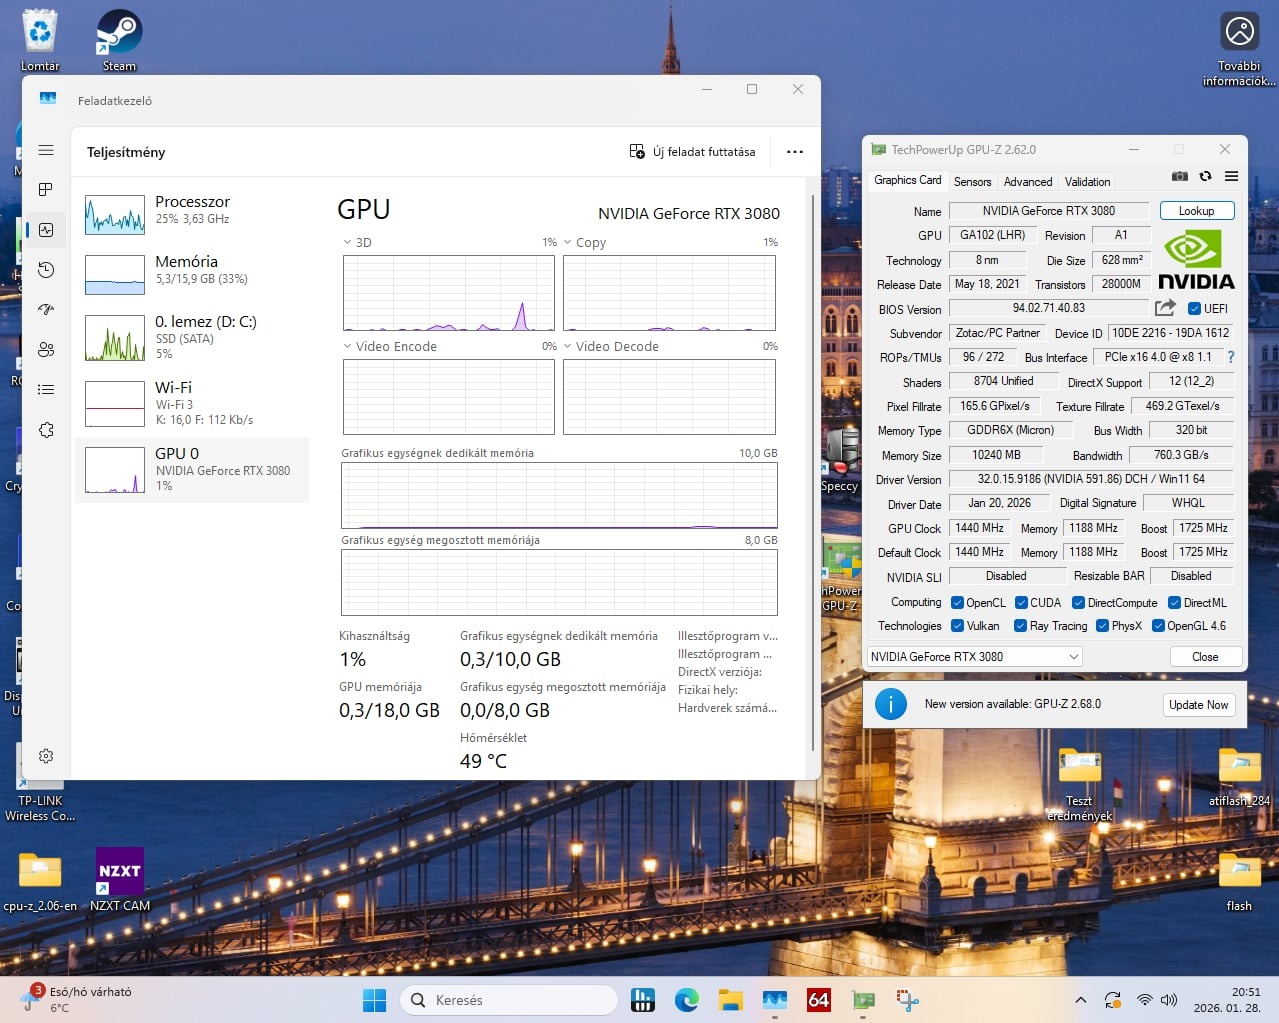Click the GPU Name field in GPU-Z
Image resolution: width=1279 pixels, height=1023 pixels.
[1048, 211]
